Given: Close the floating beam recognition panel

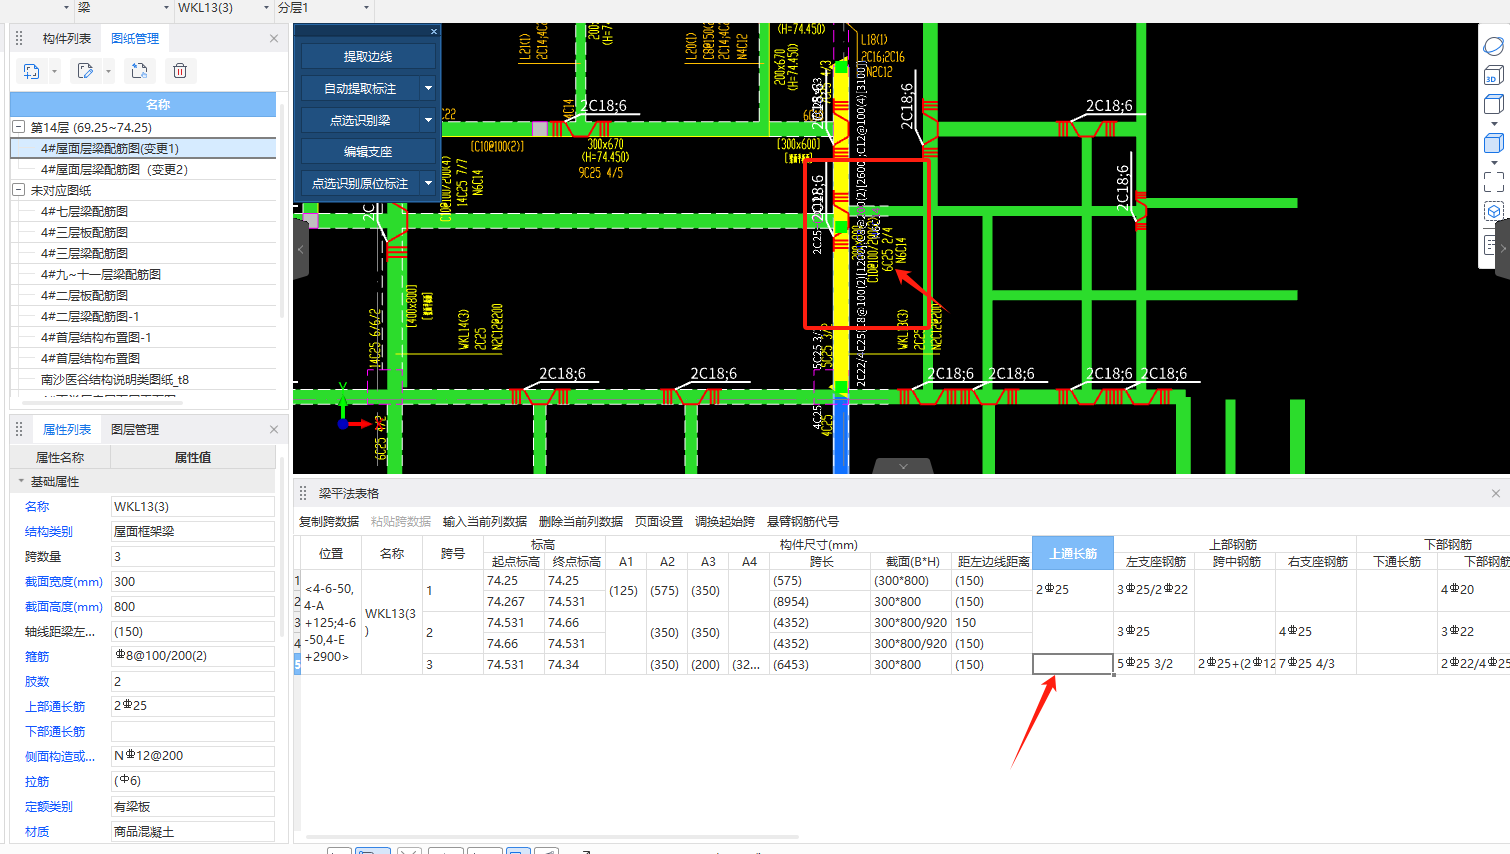Looking at the screenshot, I should click(433, 32).
